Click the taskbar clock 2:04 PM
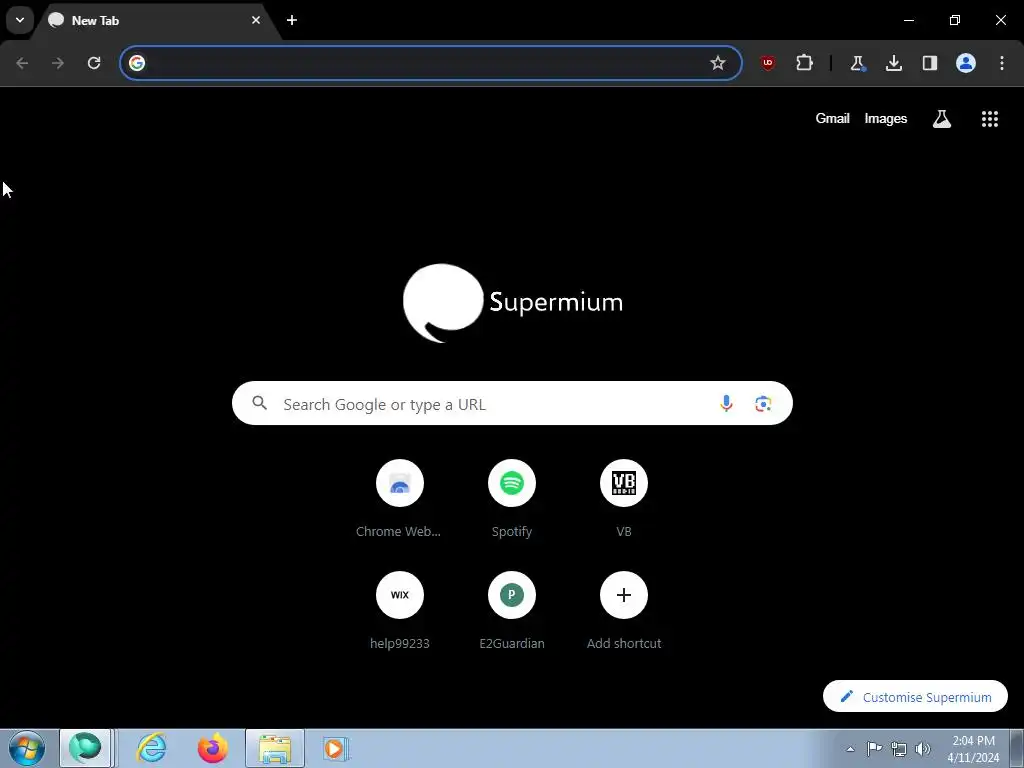1024x768 pixels. [x=973, y=749]
